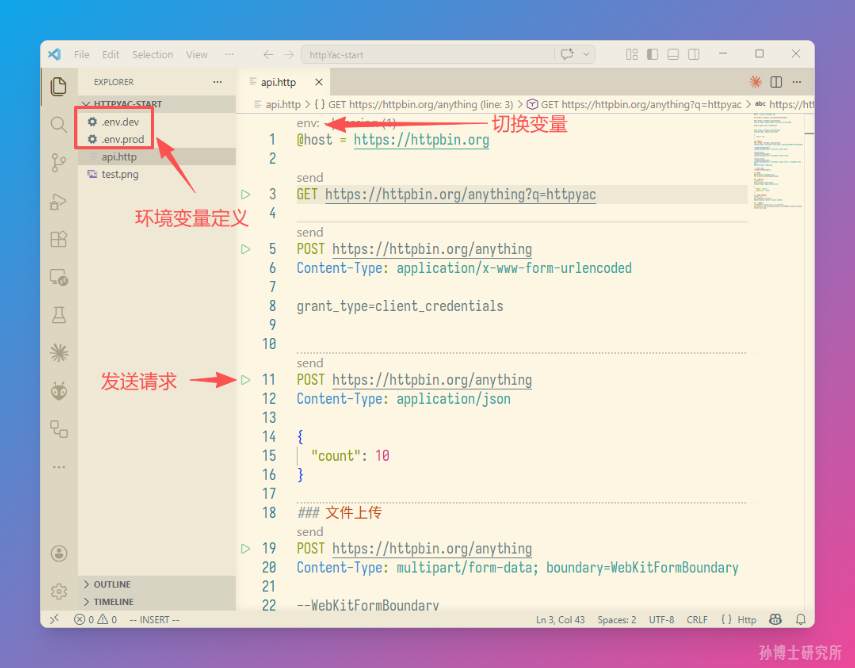
Task: Open the Customize Layout control
Action: tap(631, 55)
